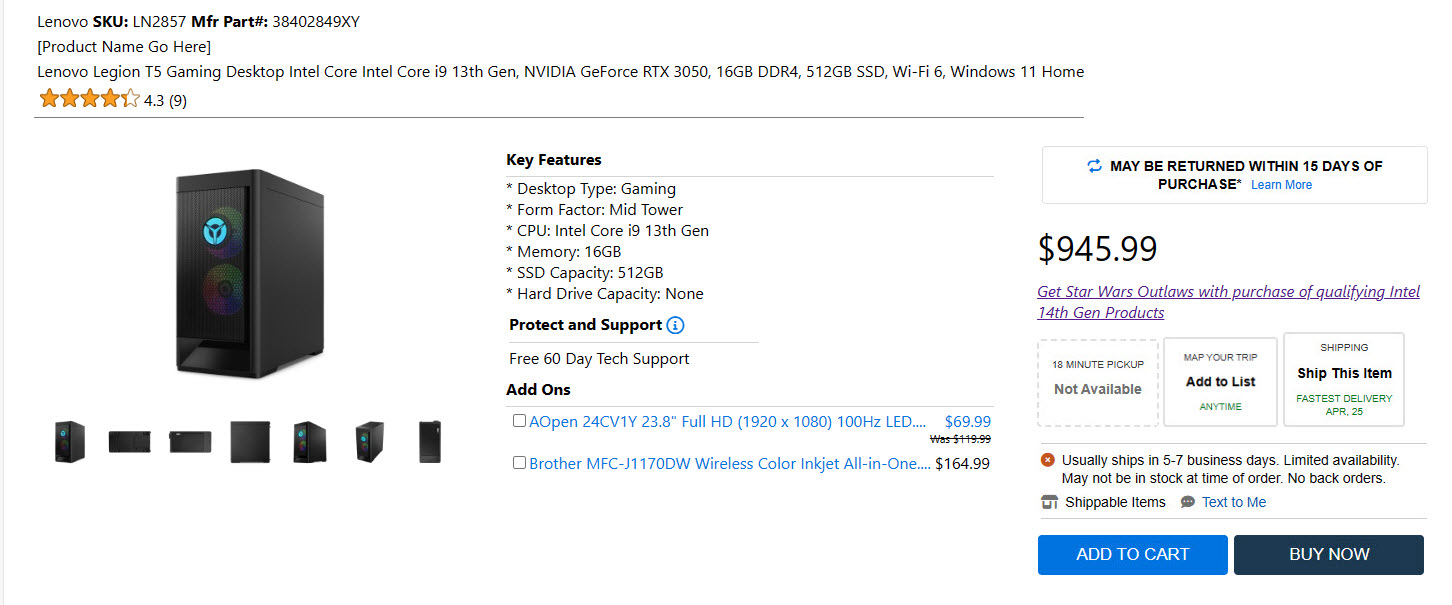
Task: Select the first product thumbnail image
Action: [x=70, y=442]
